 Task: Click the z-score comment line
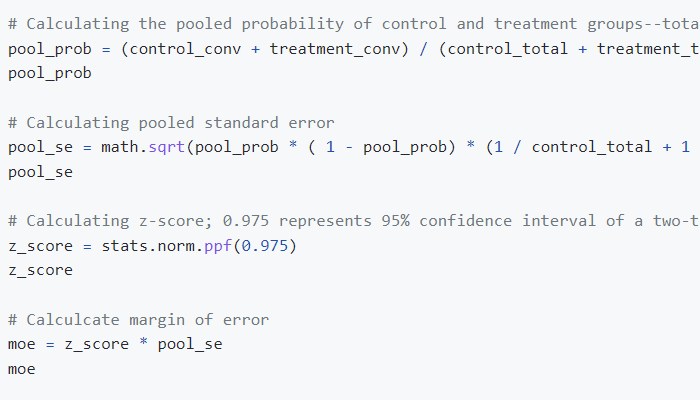(x=354, y=221)
